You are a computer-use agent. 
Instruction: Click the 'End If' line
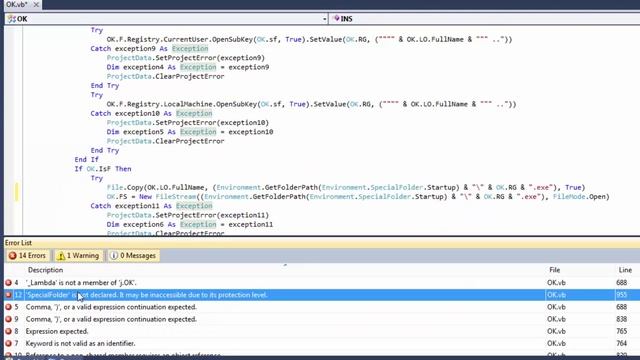pos(87,160)
